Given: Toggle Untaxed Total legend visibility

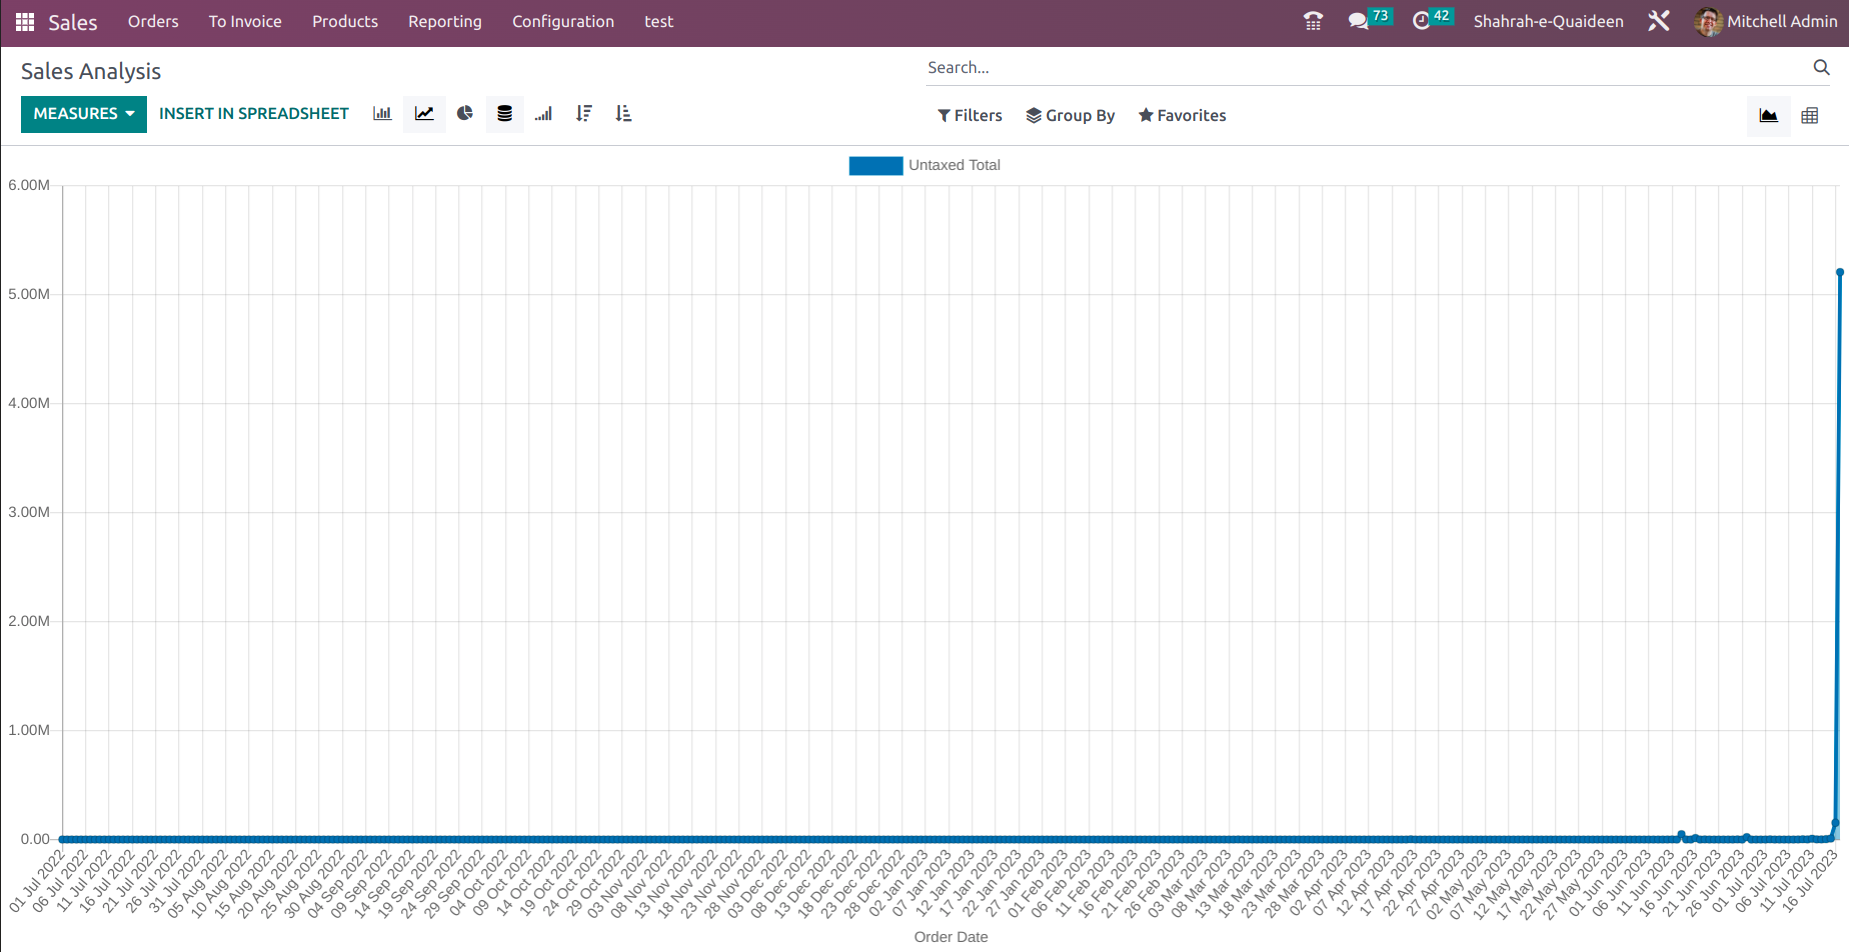Looking at the screenshot, I should tap(924, 166).
